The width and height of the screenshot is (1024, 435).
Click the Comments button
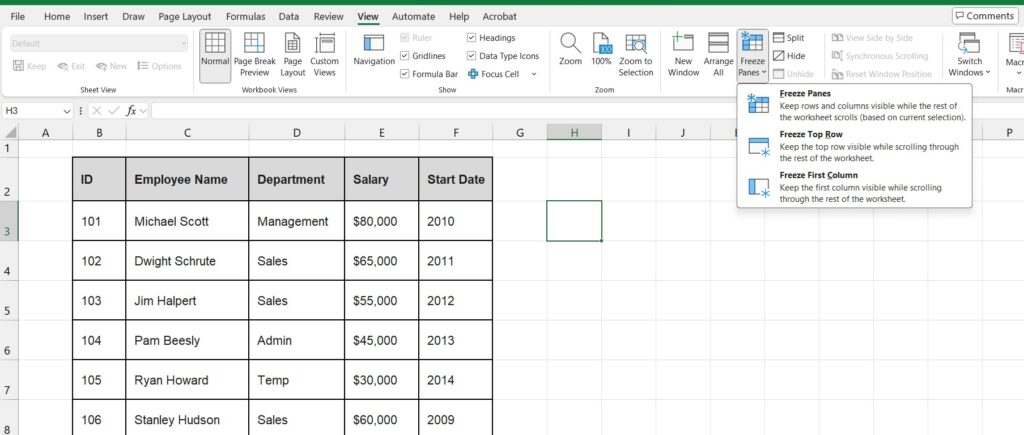click(x=985, y=16)
